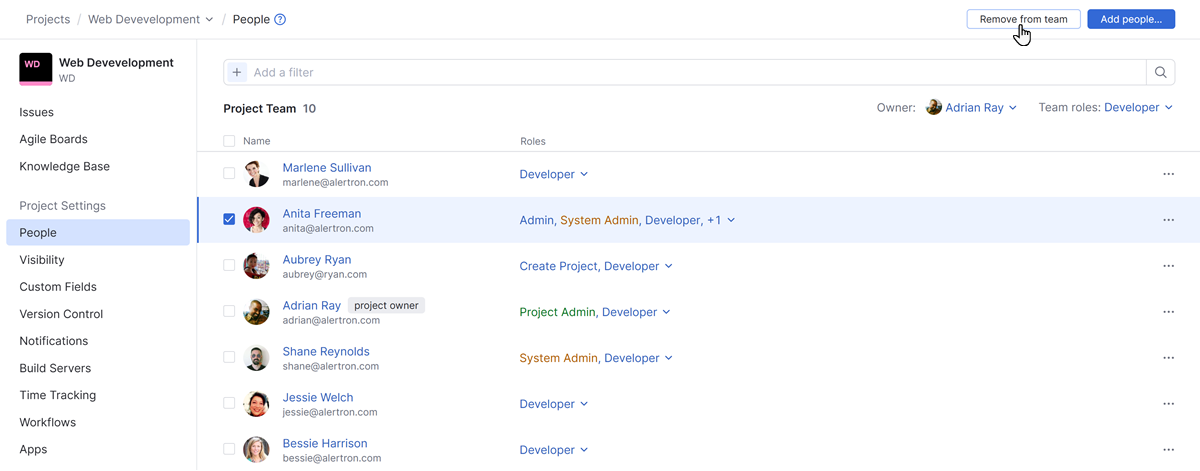Select the checkbox for Marlene Sullivan
Image resolution: width=1200 pixels, height=471 pixels.
coord(229,173)
